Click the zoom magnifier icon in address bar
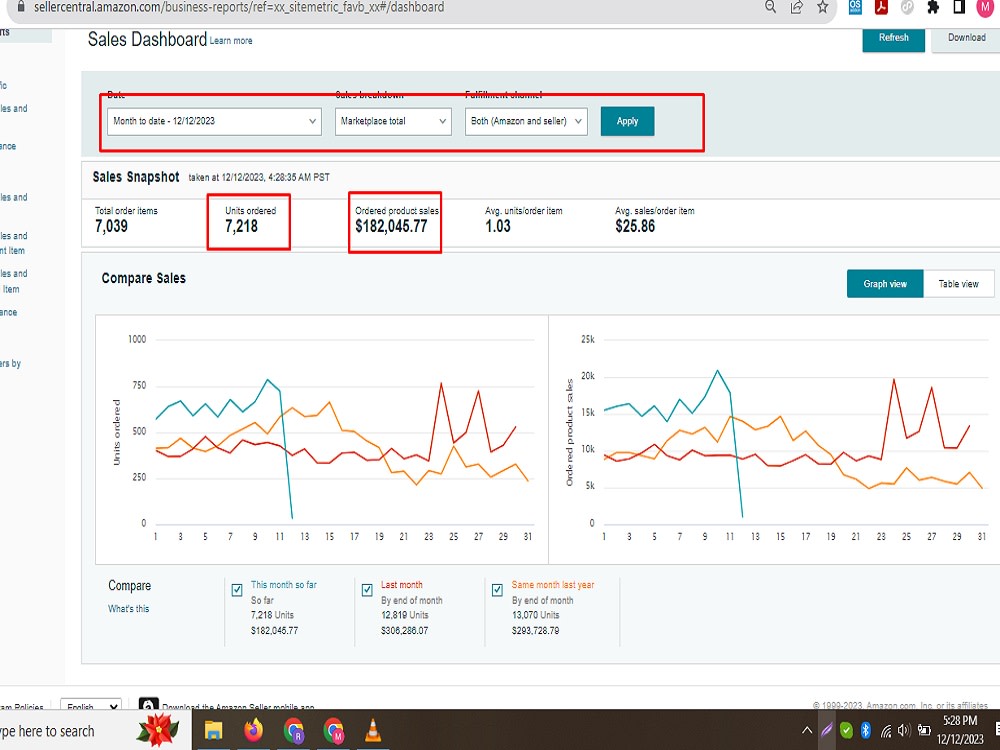The image size is (1000, 750). tap(770, 7)
